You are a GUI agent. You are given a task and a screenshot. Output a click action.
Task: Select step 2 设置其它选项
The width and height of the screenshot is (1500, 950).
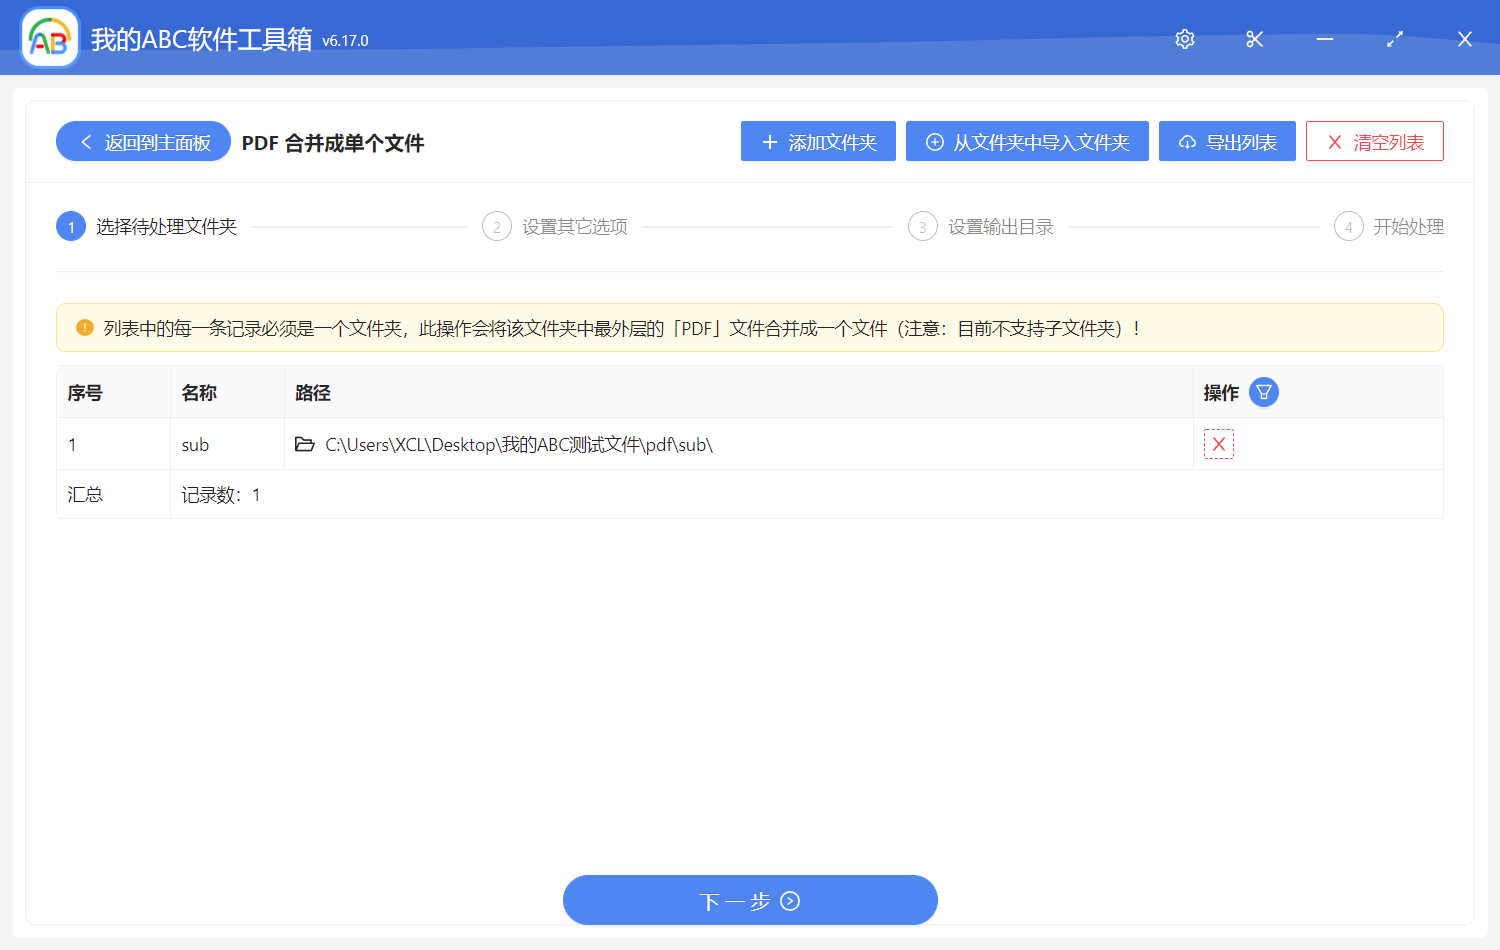point(556,226)
